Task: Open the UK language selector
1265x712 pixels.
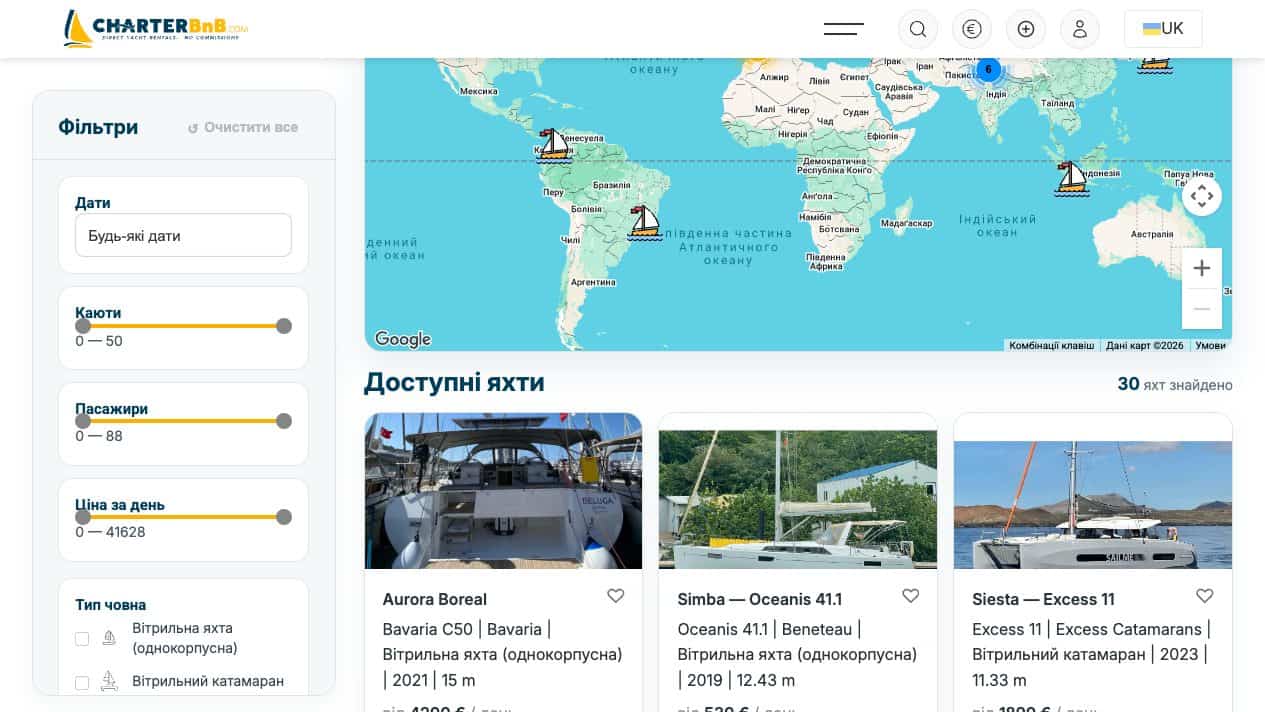Action: tap(1163, 29)
